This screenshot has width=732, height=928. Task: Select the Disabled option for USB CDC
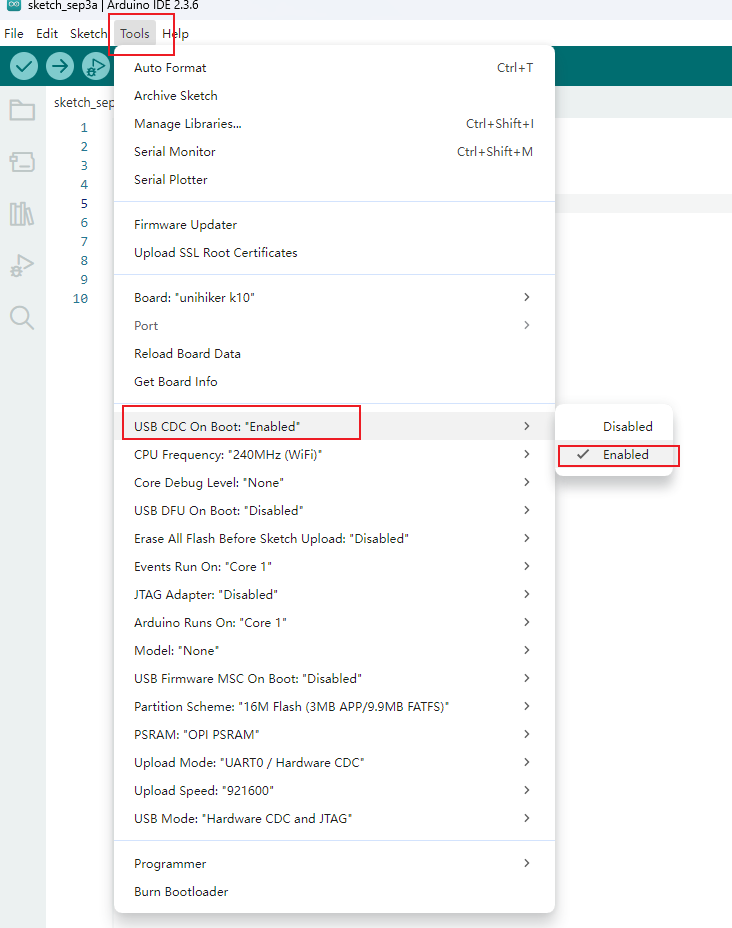pos(614,426)
